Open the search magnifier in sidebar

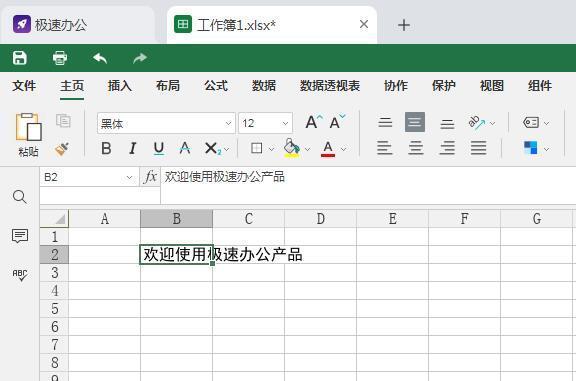coord(19,197)
